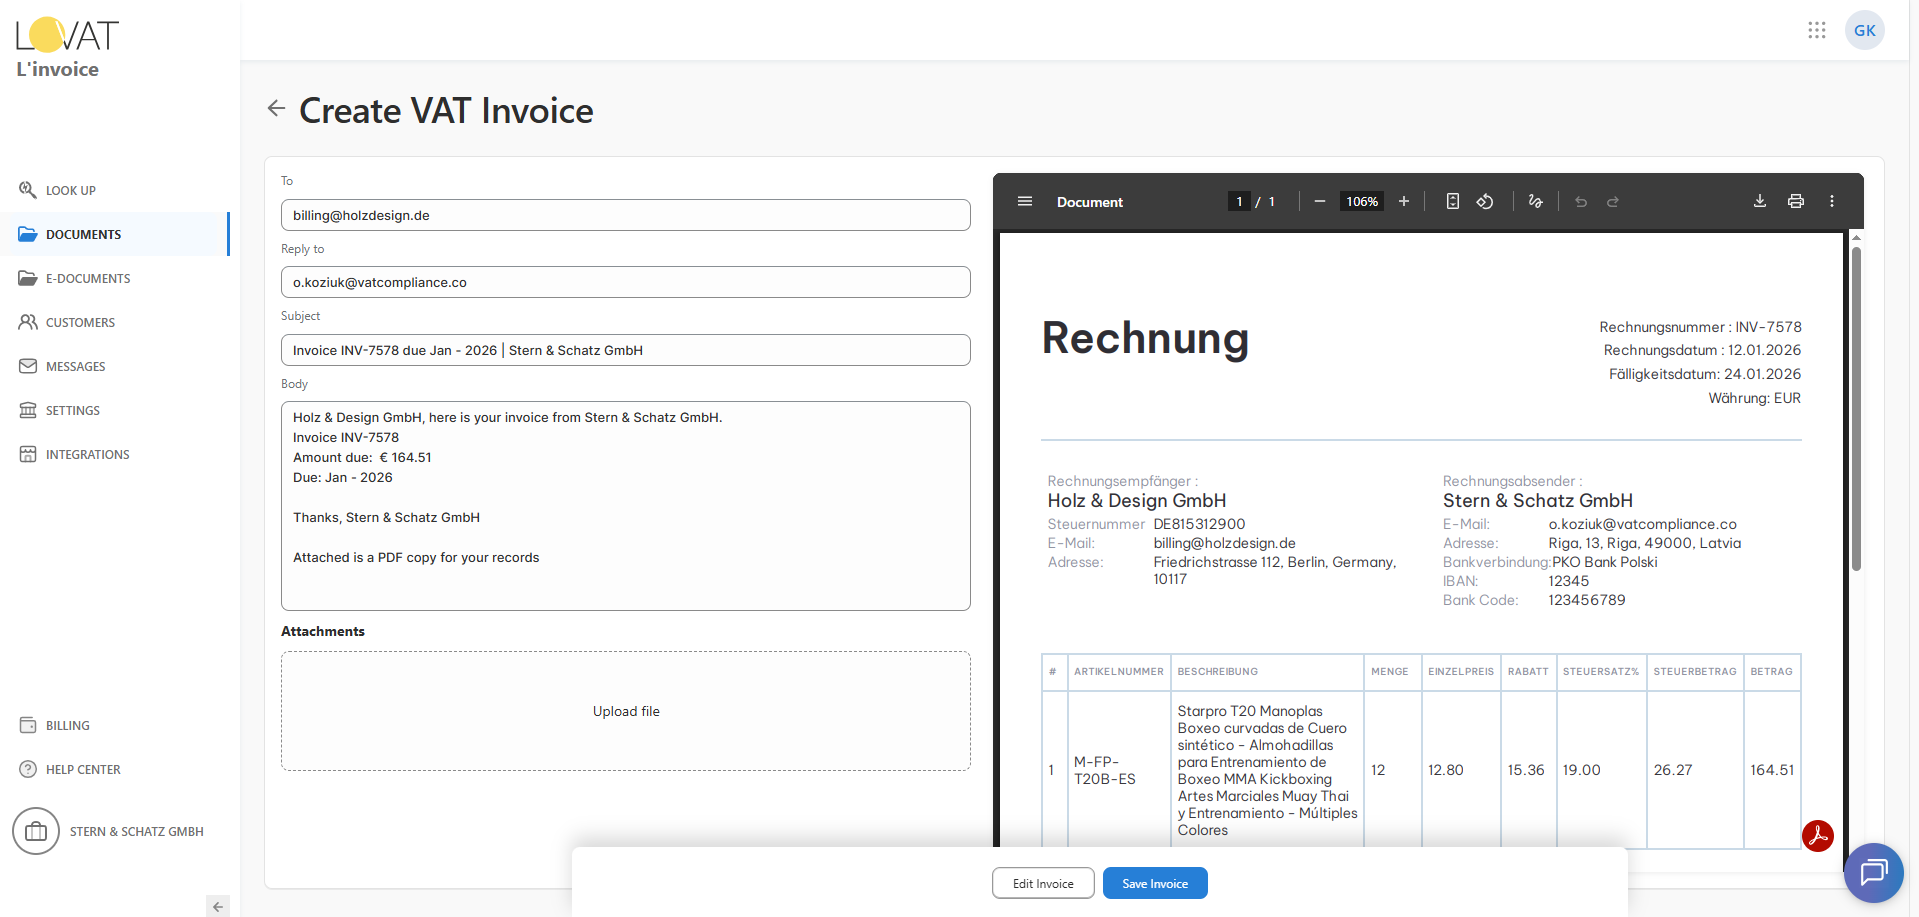Image resolution: width=1919 pixels, height=917 pixels.
Task: Click the PDF viewer vertical scrollbar
Action: (x=1855, y=410)
